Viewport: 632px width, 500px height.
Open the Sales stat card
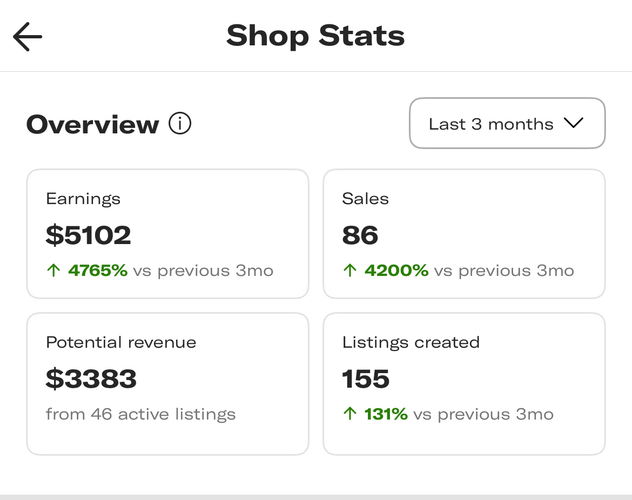[x=463, y=233]
